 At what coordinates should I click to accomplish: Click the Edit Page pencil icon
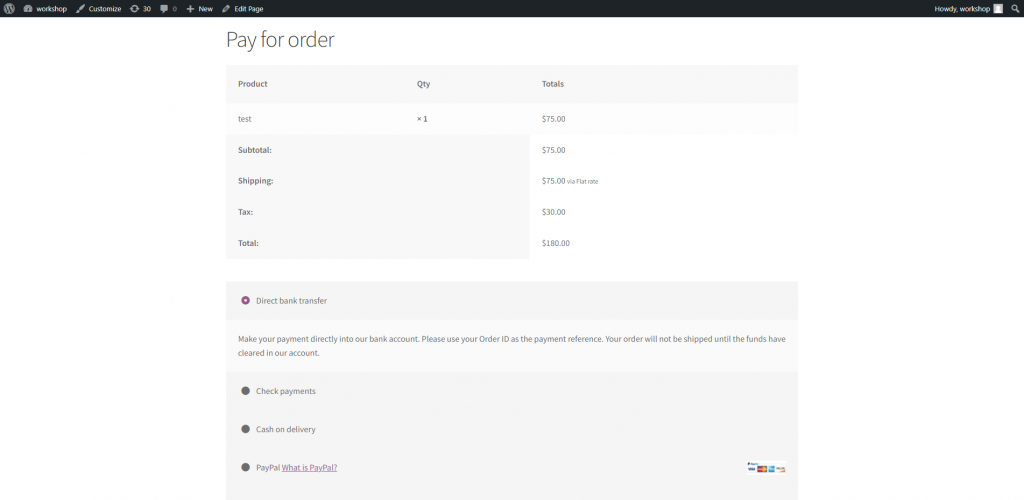coord(226,8)
